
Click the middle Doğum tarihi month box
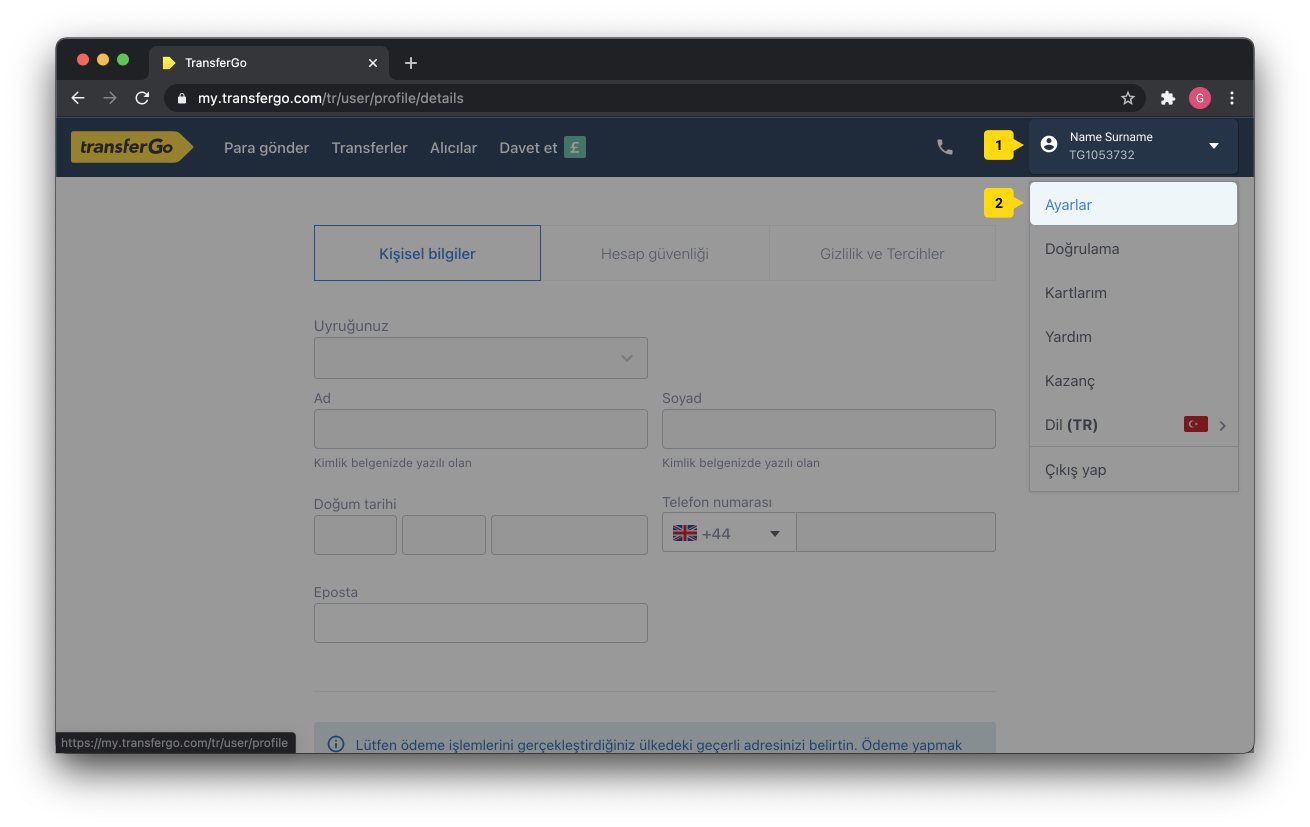(444, 535)
